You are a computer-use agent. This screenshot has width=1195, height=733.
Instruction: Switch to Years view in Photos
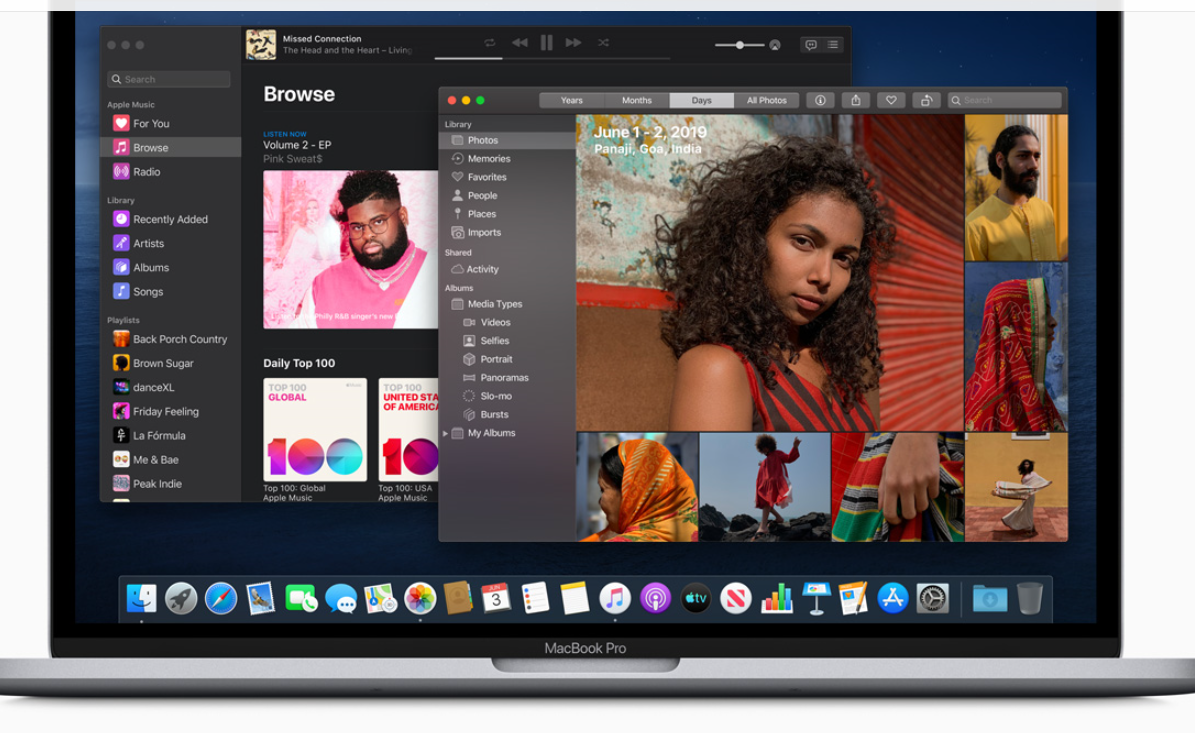click(572, 101)
